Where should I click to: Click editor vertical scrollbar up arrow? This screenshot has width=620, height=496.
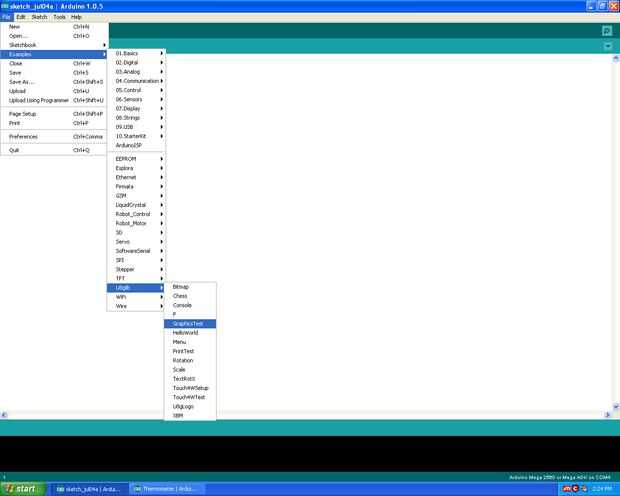coord(616,59)
